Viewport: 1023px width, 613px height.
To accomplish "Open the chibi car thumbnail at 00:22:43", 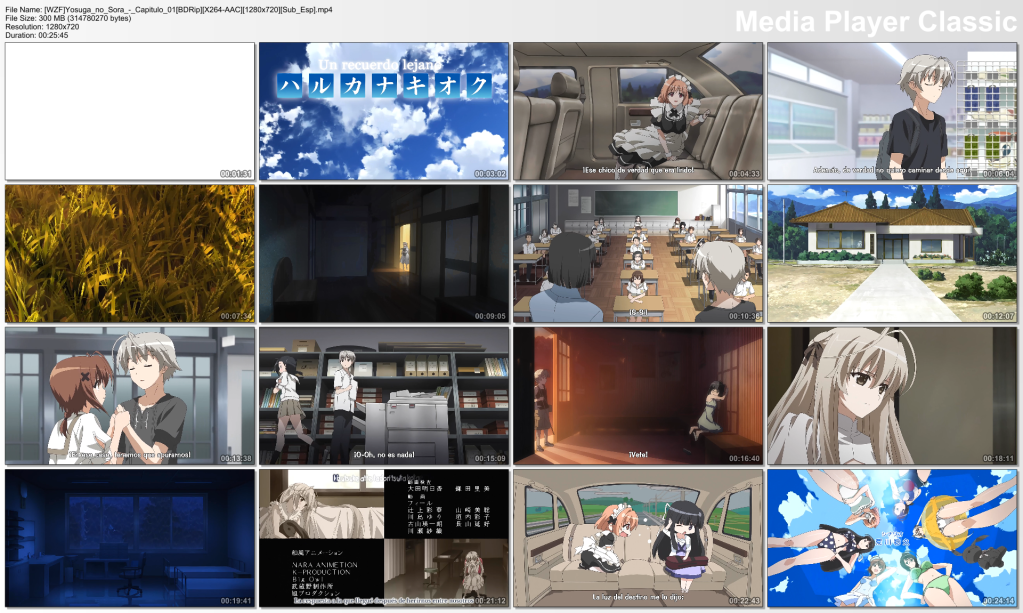I will (637, 538).
